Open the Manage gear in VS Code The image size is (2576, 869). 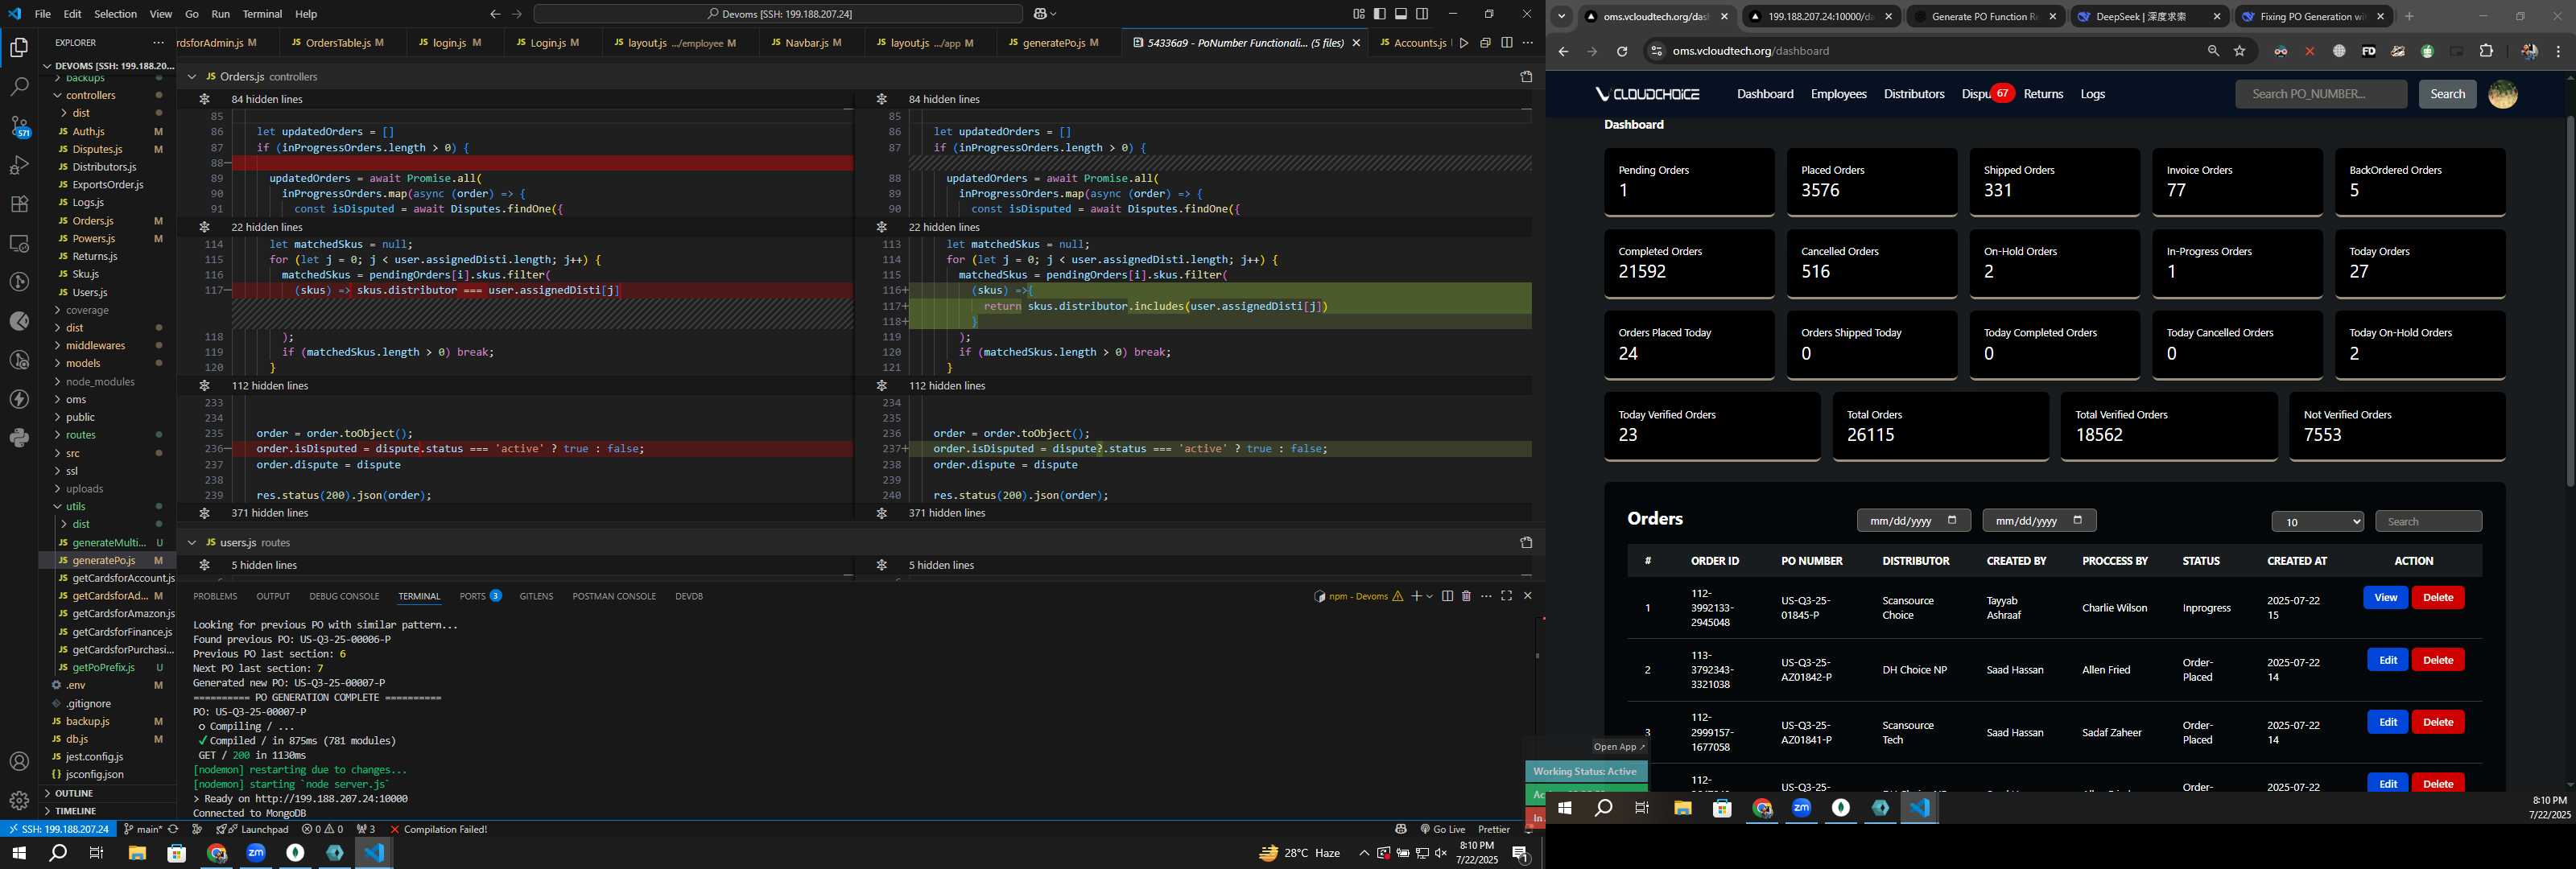19,801
